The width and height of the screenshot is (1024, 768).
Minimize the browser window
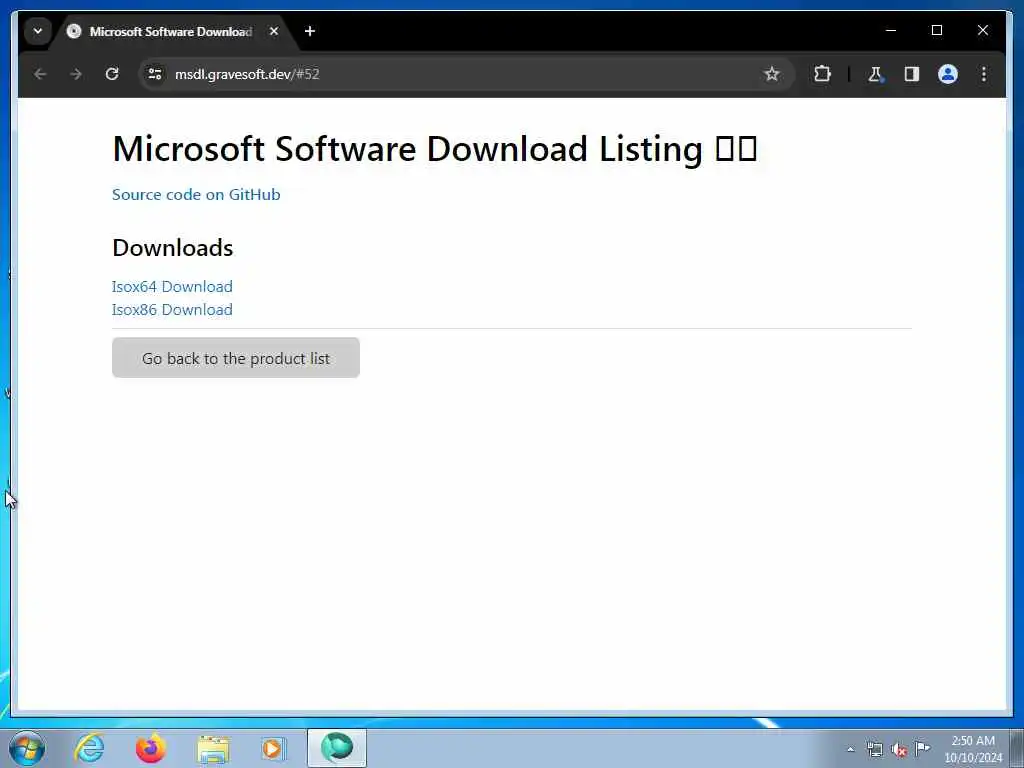[891, 30]
